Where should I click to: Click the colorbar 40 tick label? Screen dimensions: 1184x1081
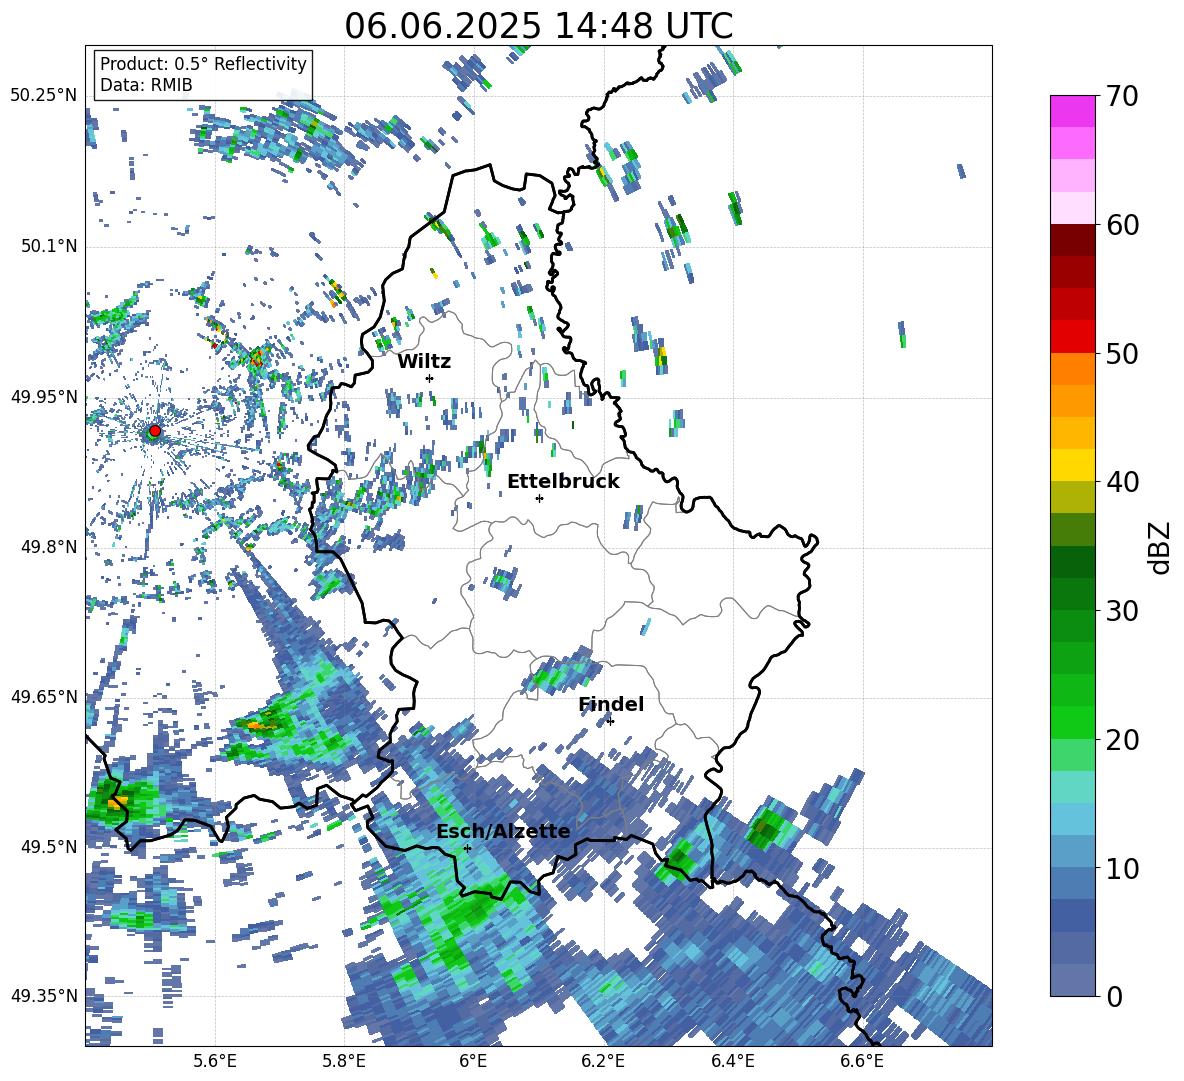pos(1122,482)
